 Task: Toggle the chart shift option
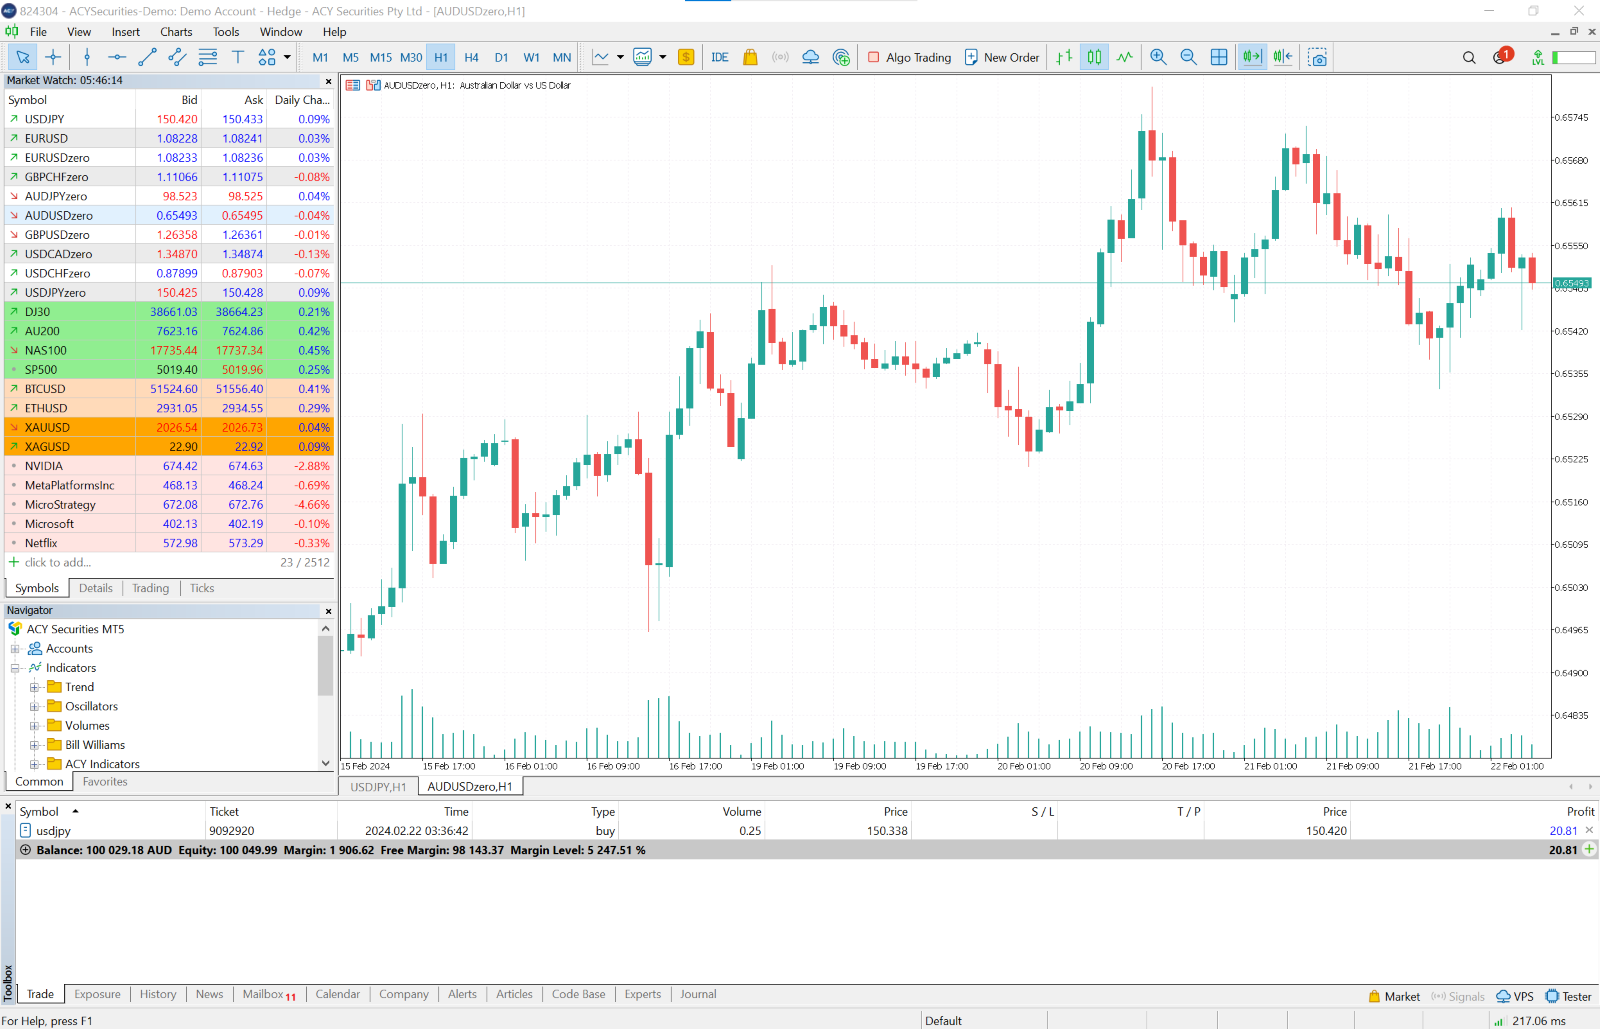click(x=1283, y=57)
